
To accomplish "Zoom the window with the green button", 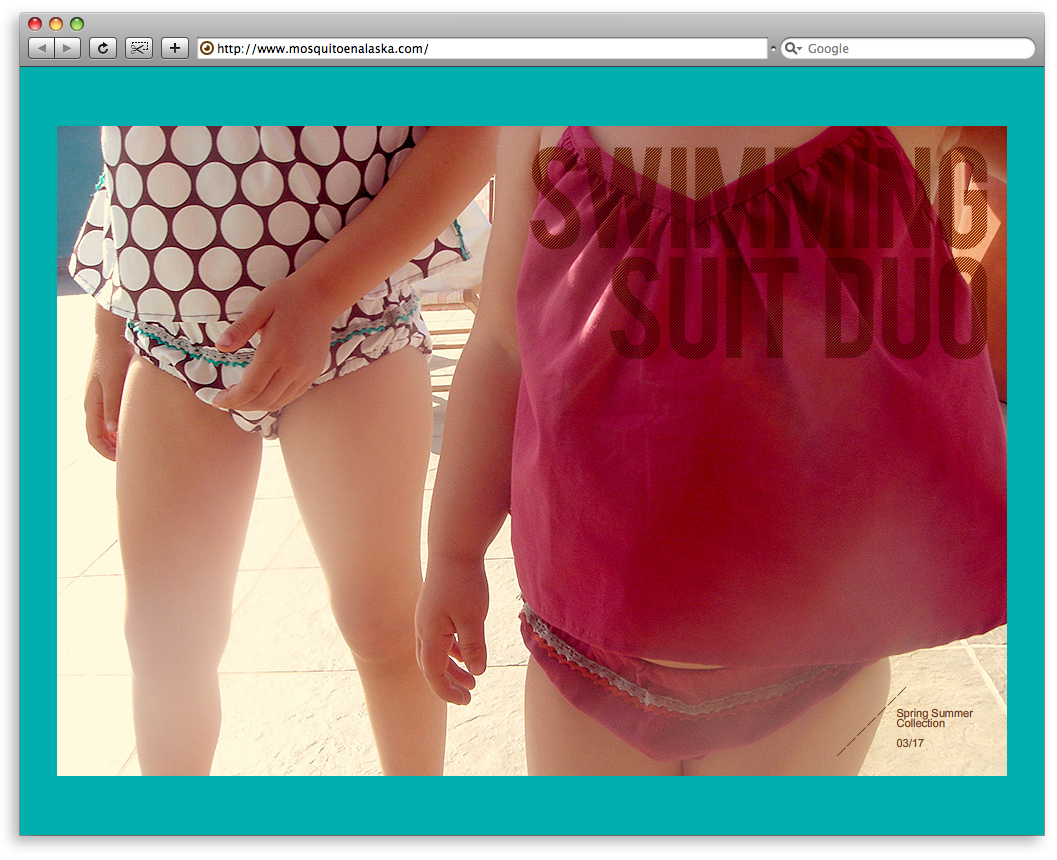I will pos(77,24).
